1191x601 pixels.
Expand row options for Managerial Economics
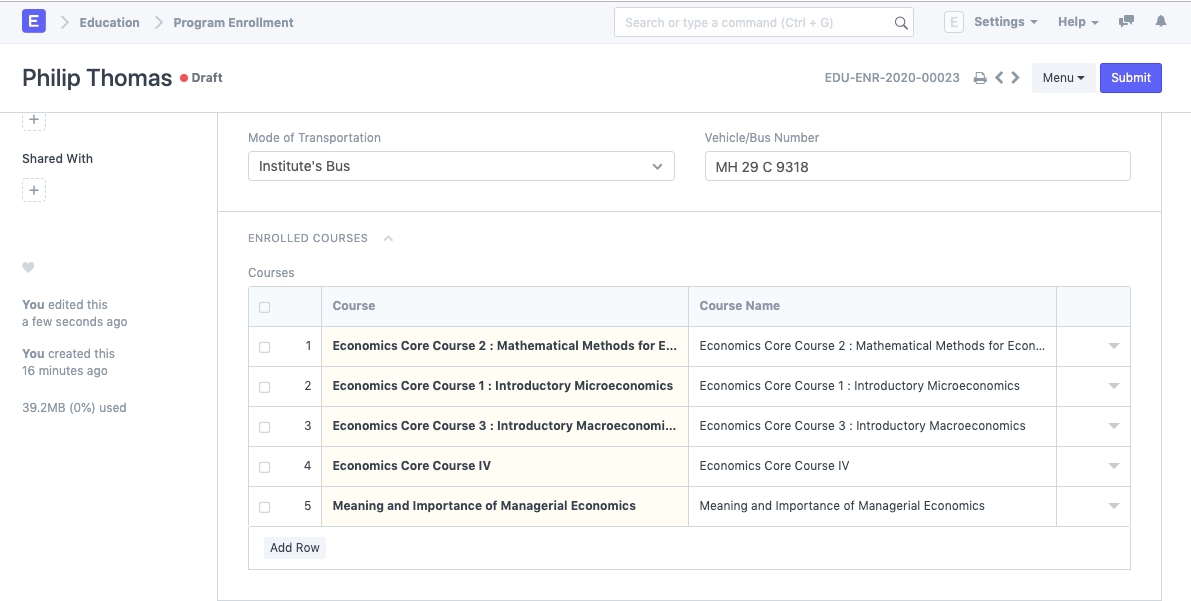point(1113,506)
